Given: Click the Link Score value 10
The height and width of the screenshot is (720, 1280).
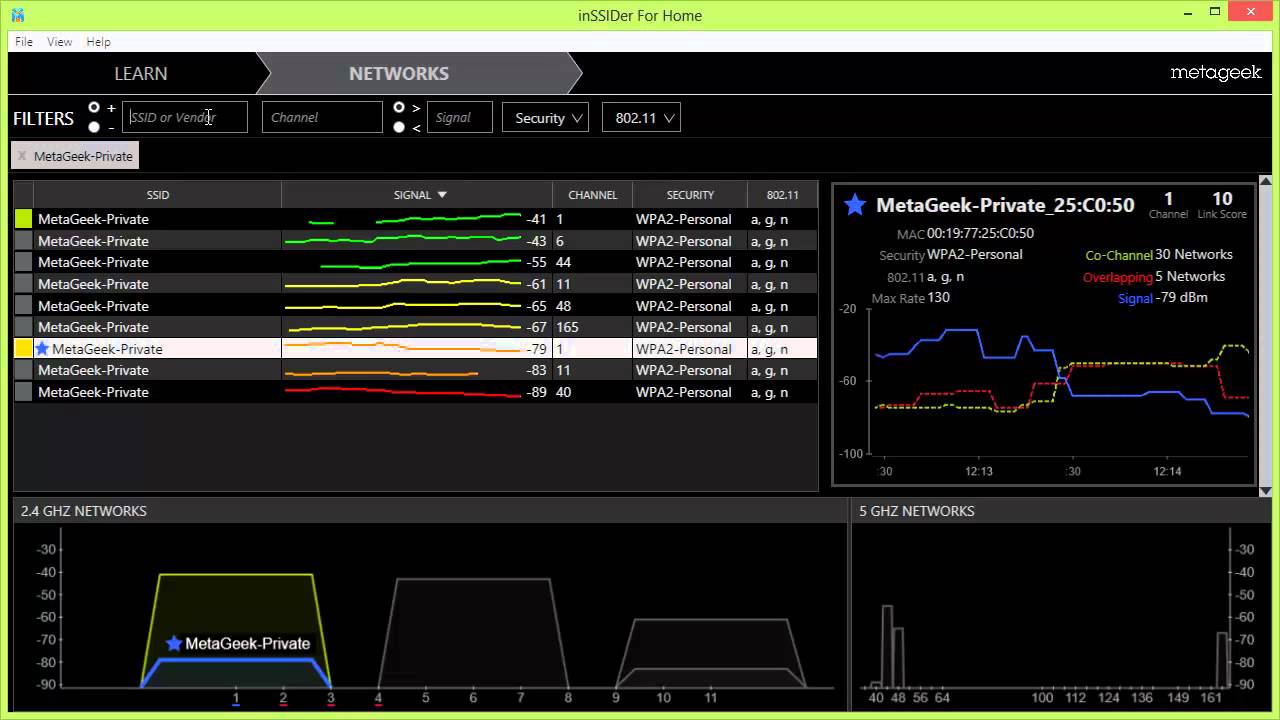Looking at the screenshot, I should (1222, 199).
